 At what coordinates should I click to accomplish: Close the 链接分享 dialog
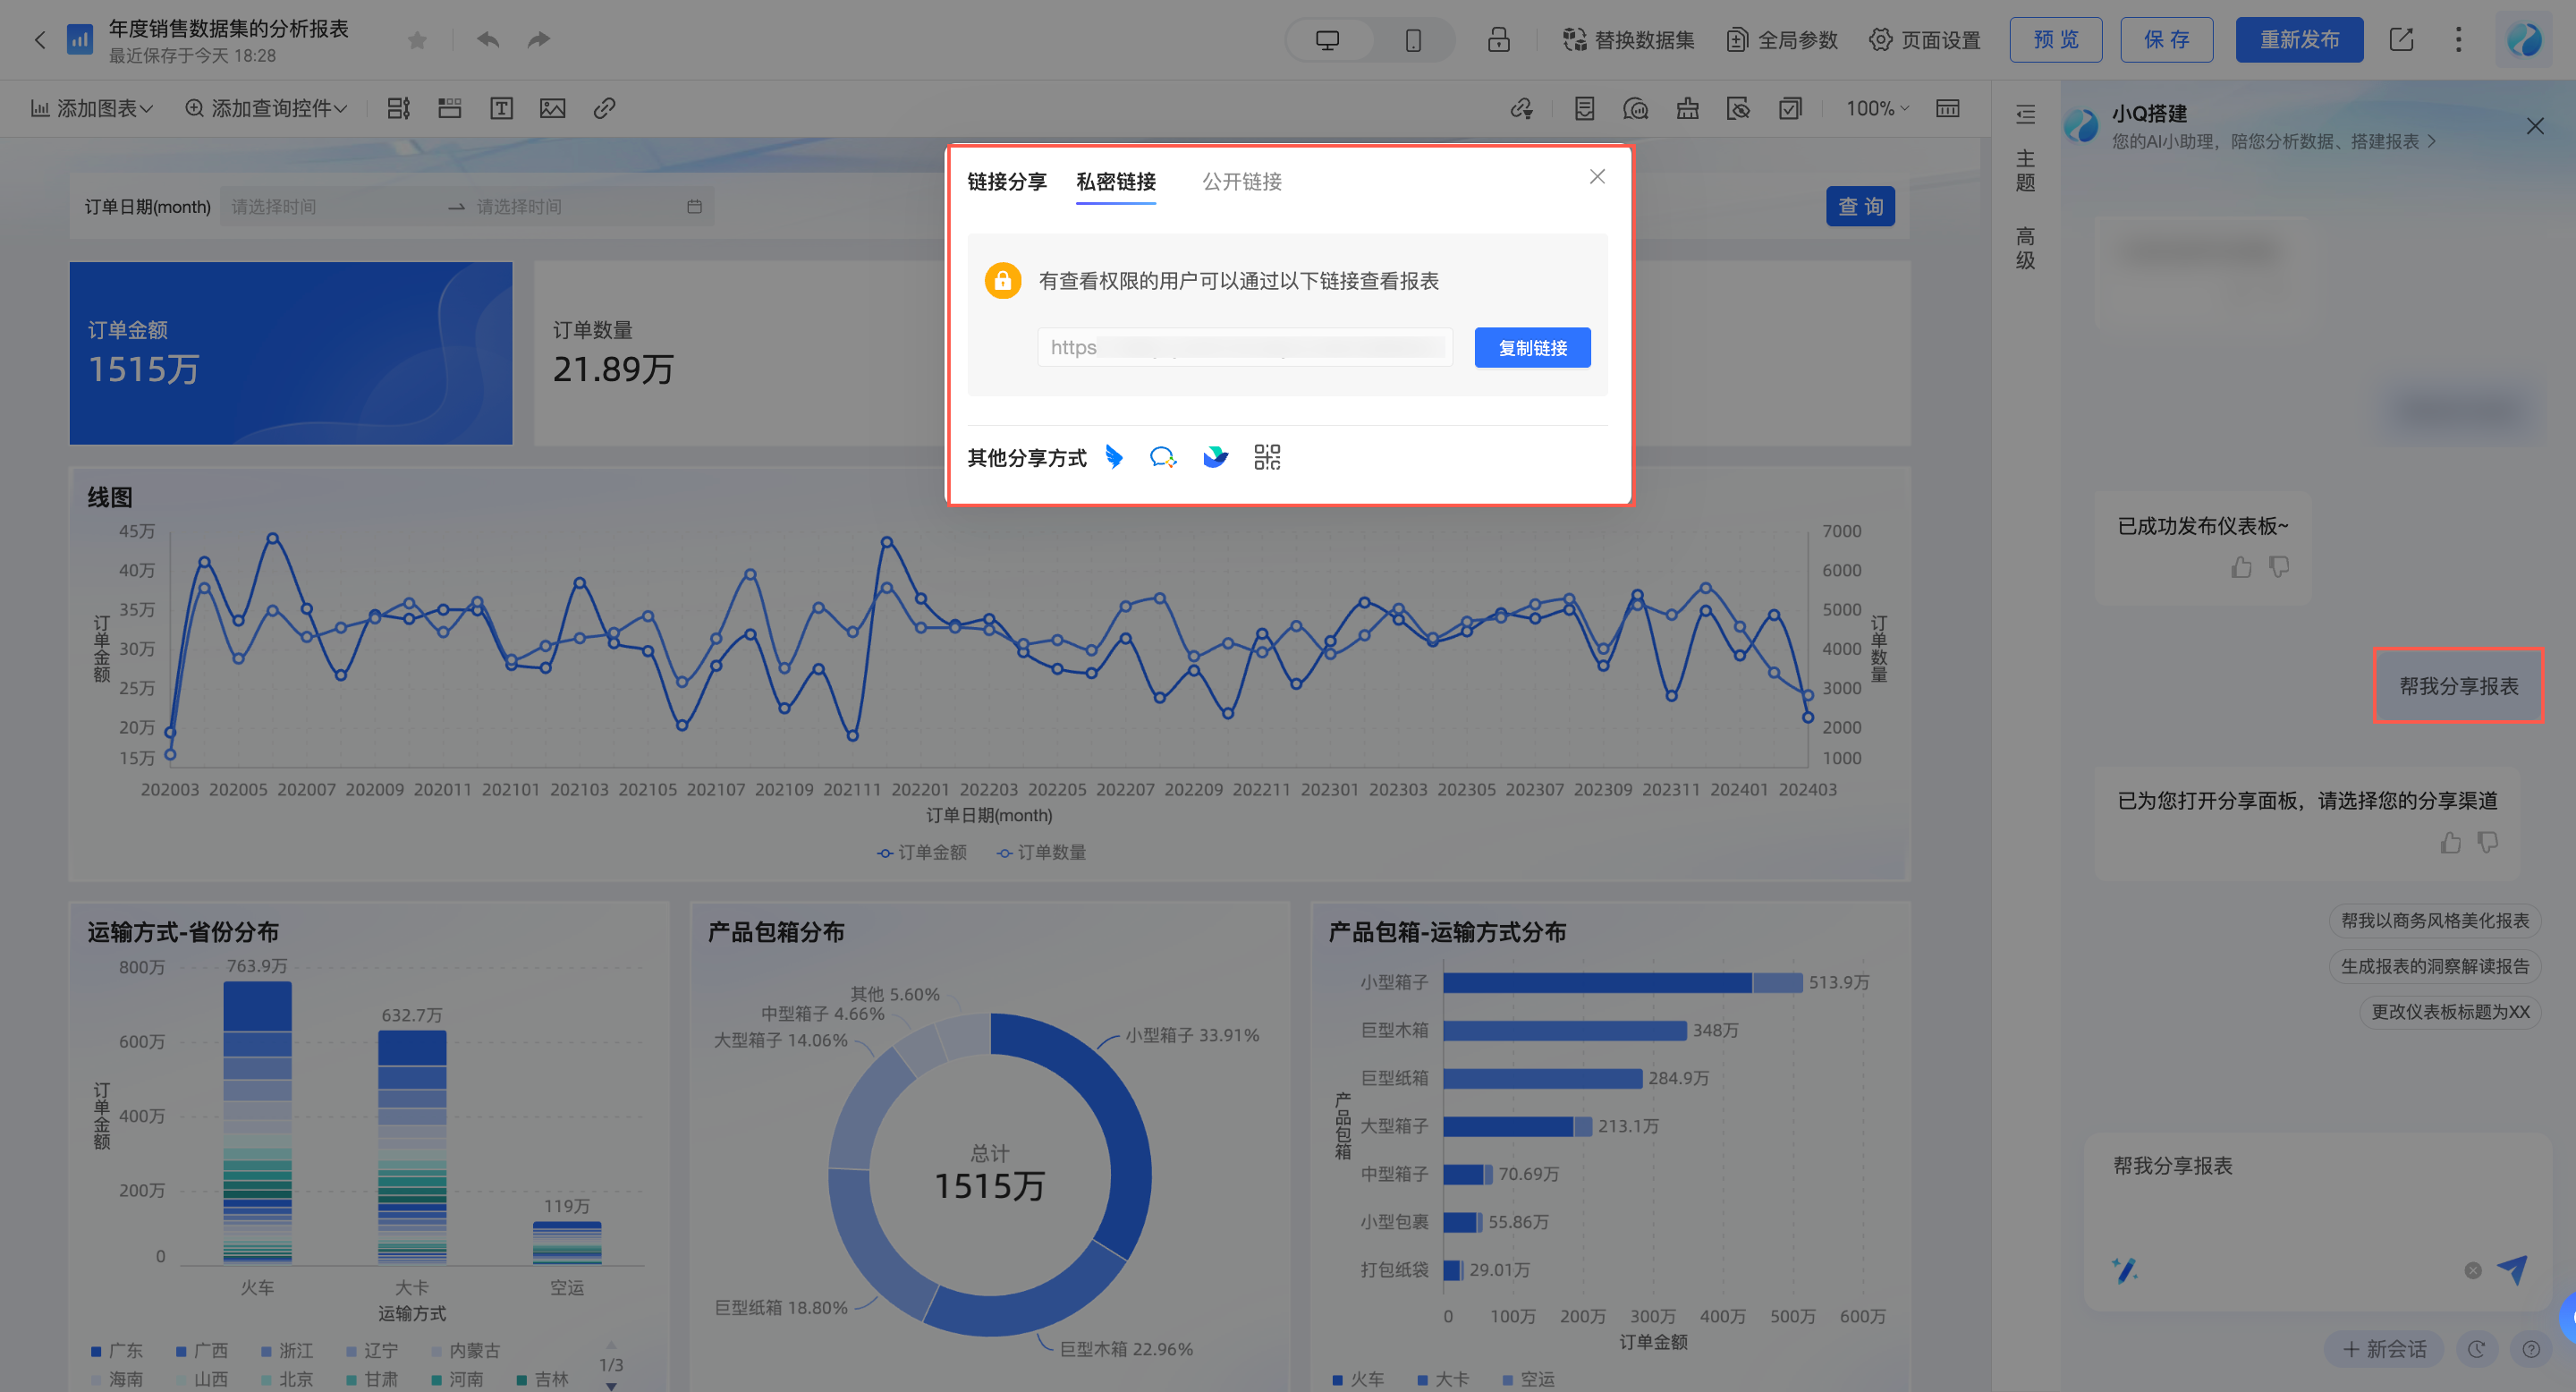point(1597,177)
